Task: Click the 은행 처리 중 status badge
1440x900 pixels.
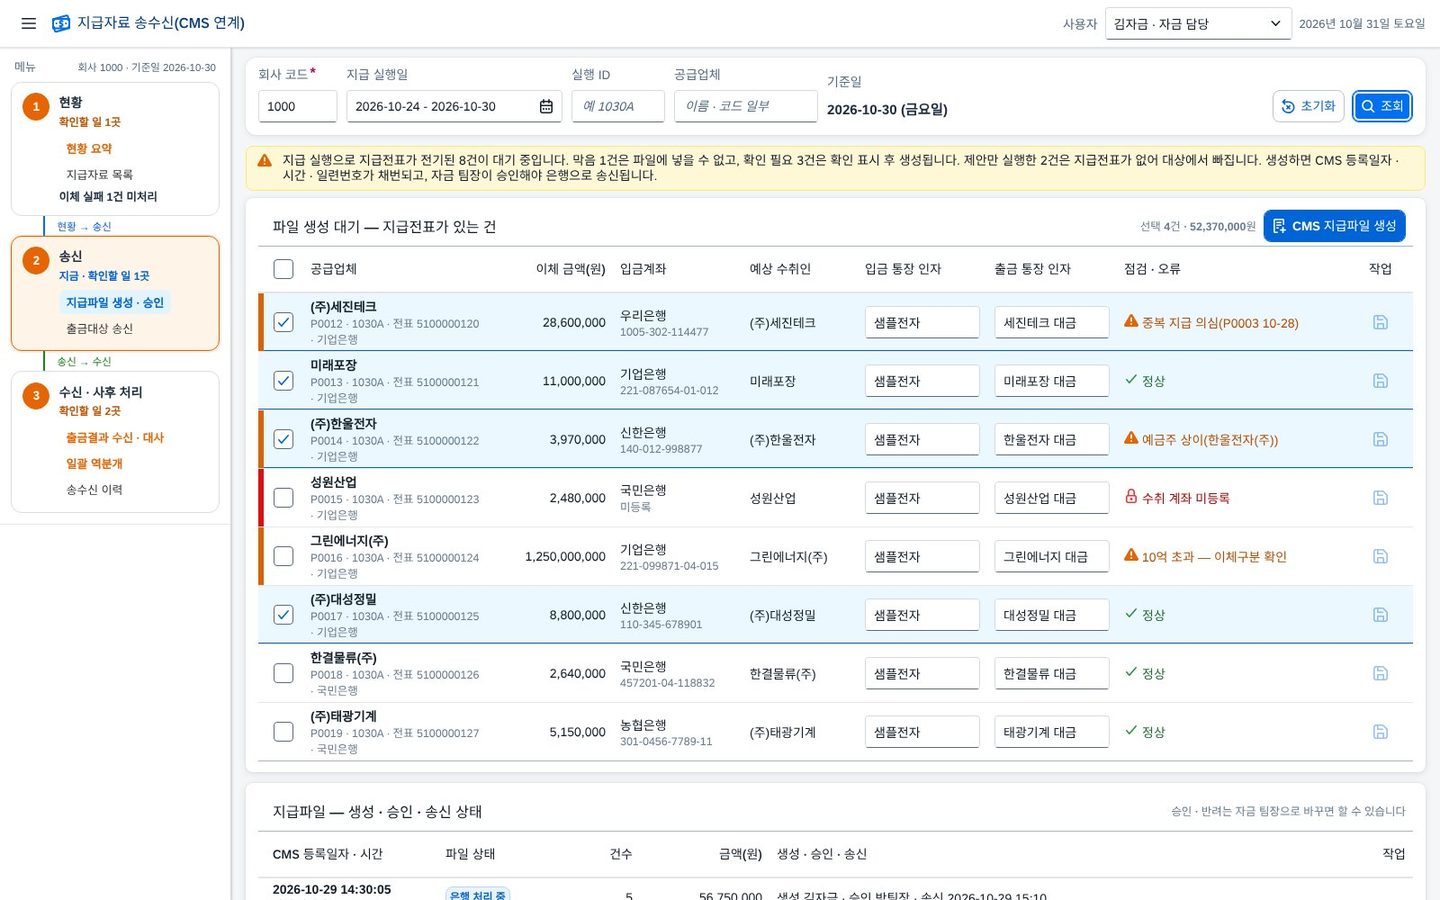Action: [x=478, y=895]
